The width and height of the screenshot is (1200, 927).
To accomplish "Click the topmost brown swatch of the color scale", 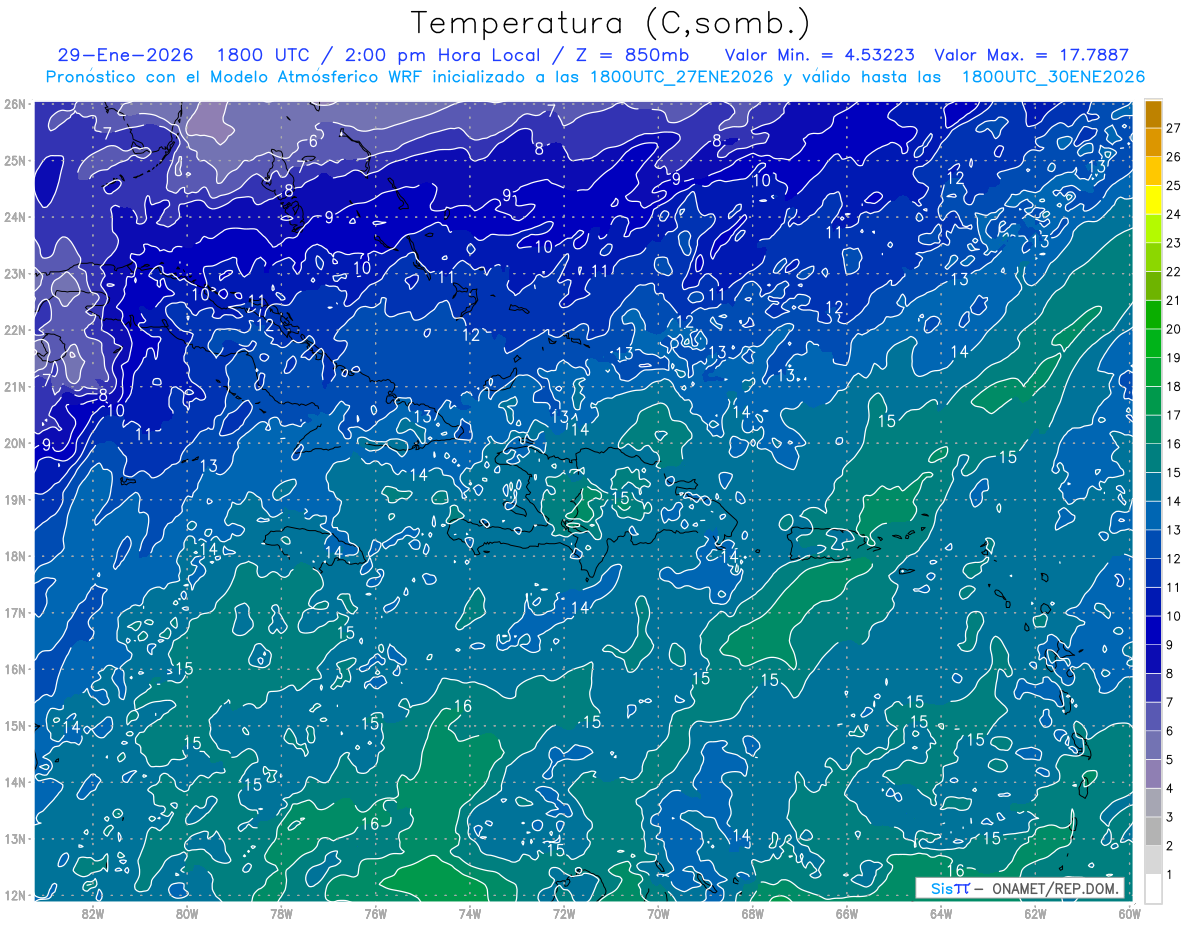I will click(1153, 114).
